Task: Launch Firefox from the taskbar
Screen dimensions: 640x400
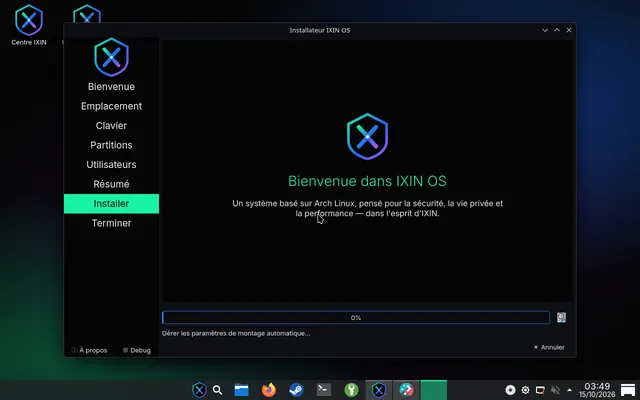Action: pos(269,390)
